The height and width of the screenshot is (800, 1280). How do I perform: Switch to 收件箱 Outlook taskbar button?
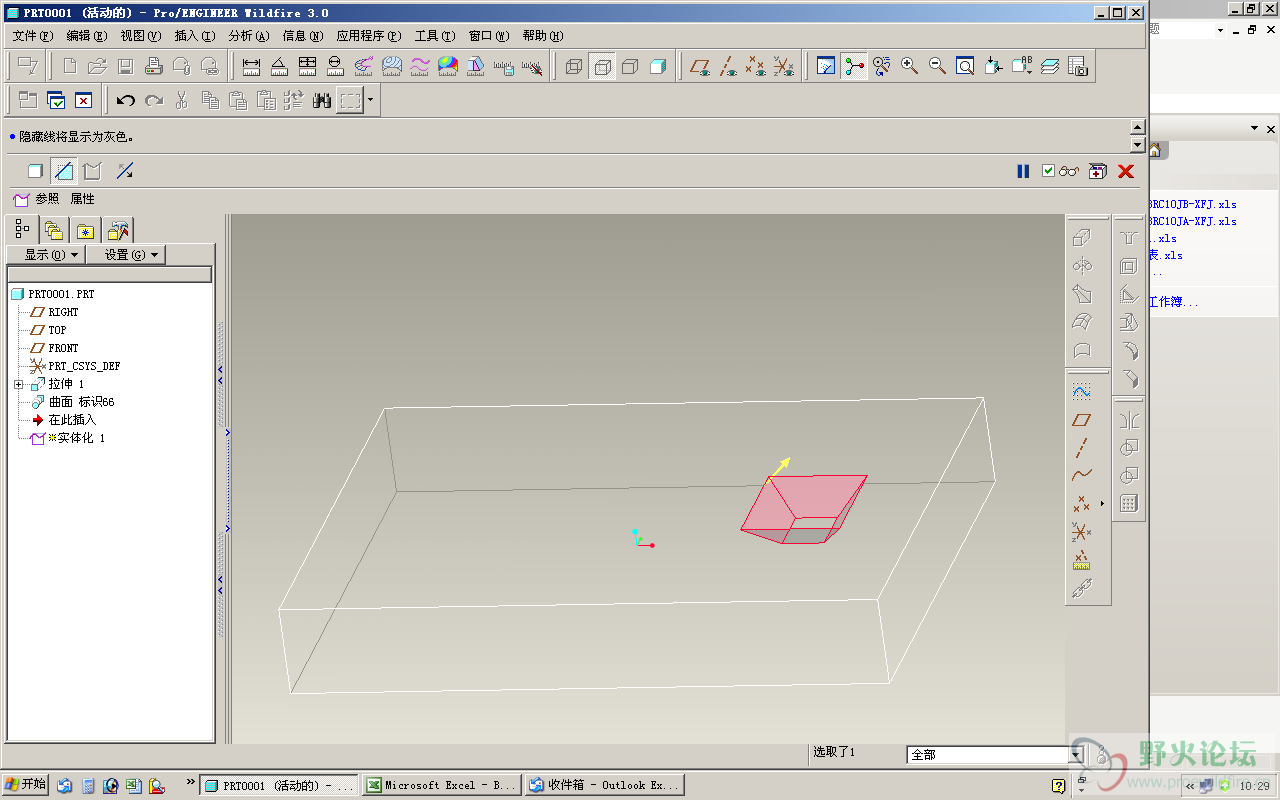pos(604,785)
